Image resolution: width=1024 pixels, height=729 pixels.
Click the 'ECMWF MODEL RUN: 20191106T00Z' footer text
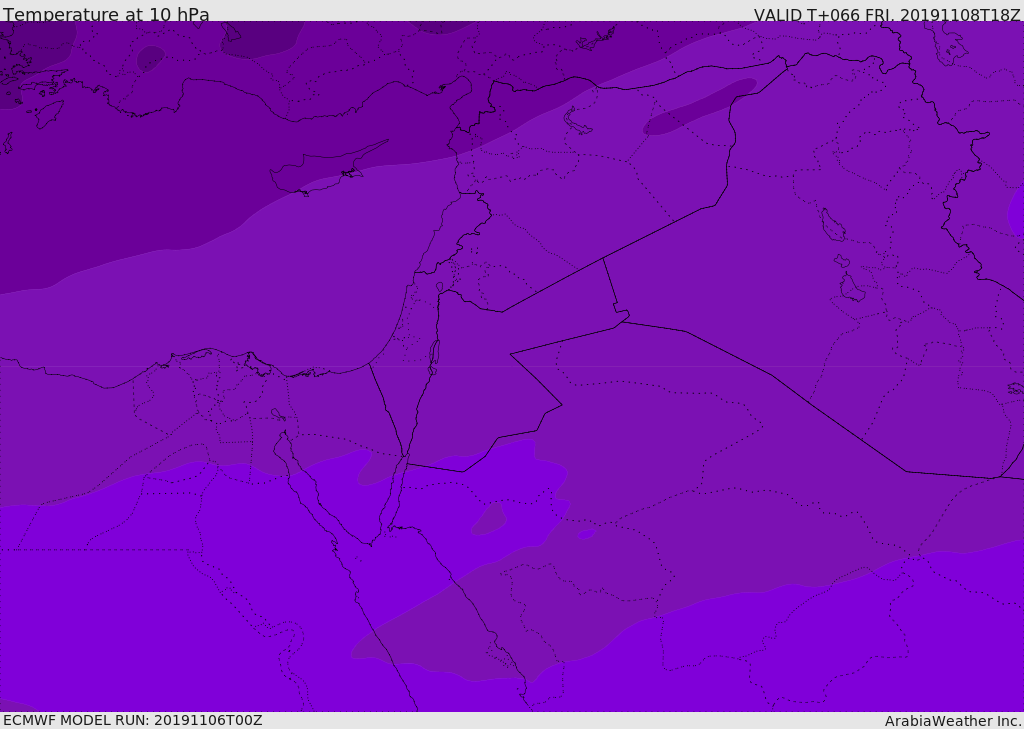coord(133,720)
